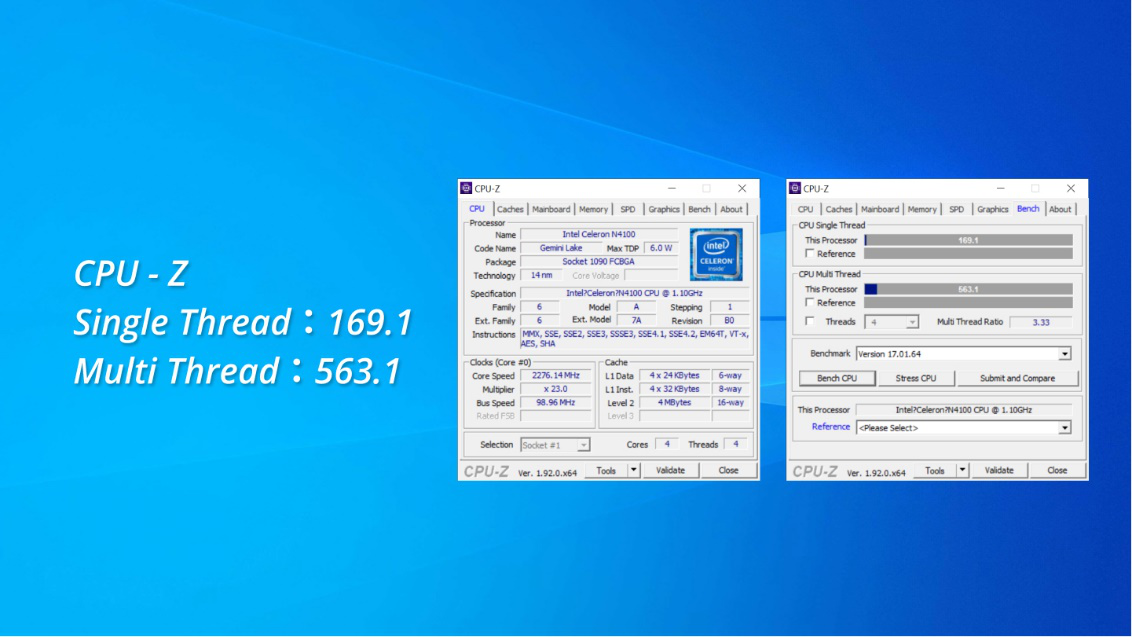Switch to Caches tab in left window

tap(510, 209)
